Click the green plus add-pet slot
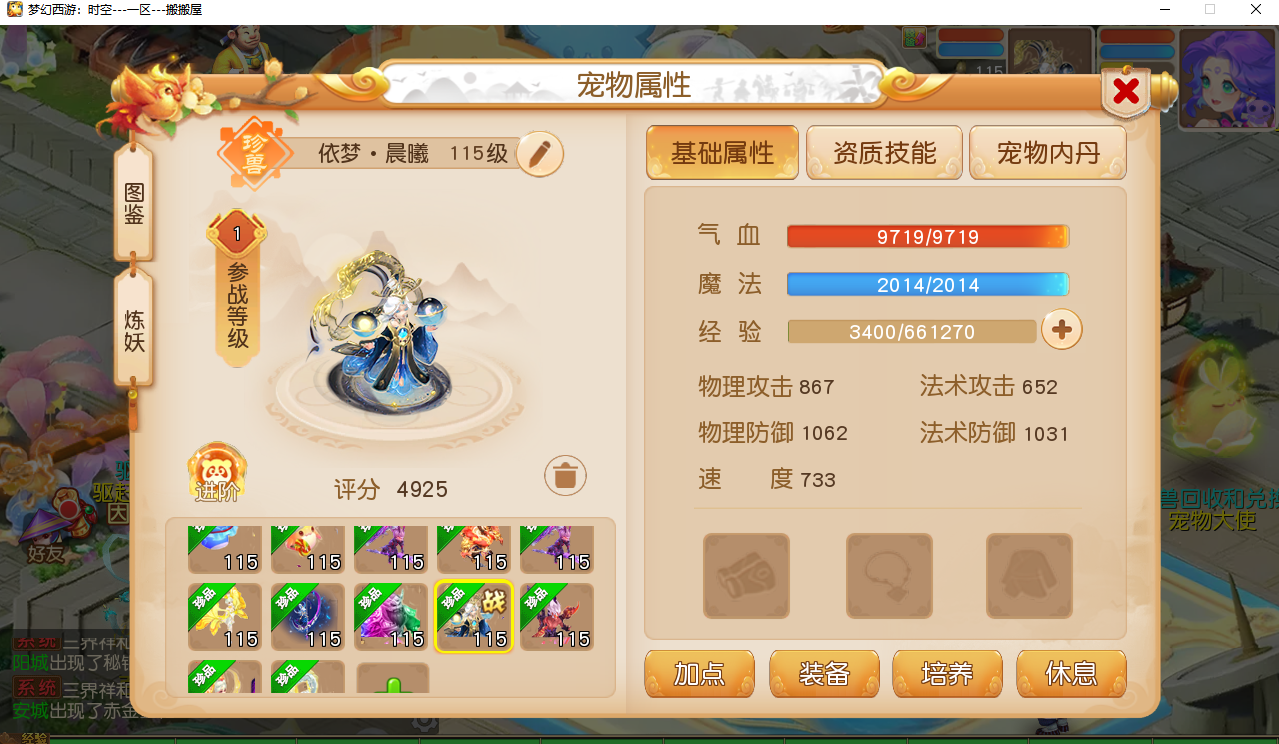 [393, 677]
